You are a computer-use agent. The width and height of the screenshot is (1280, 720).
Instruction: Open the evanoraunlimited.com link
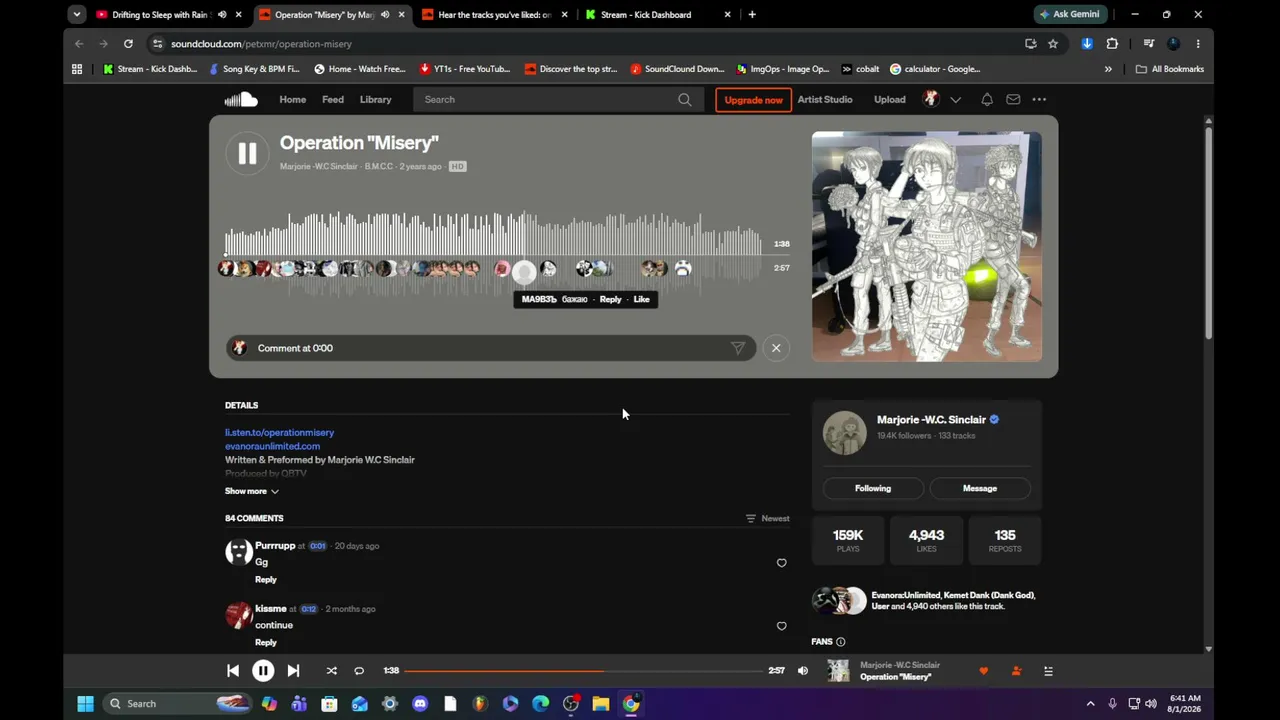(273, 446)
